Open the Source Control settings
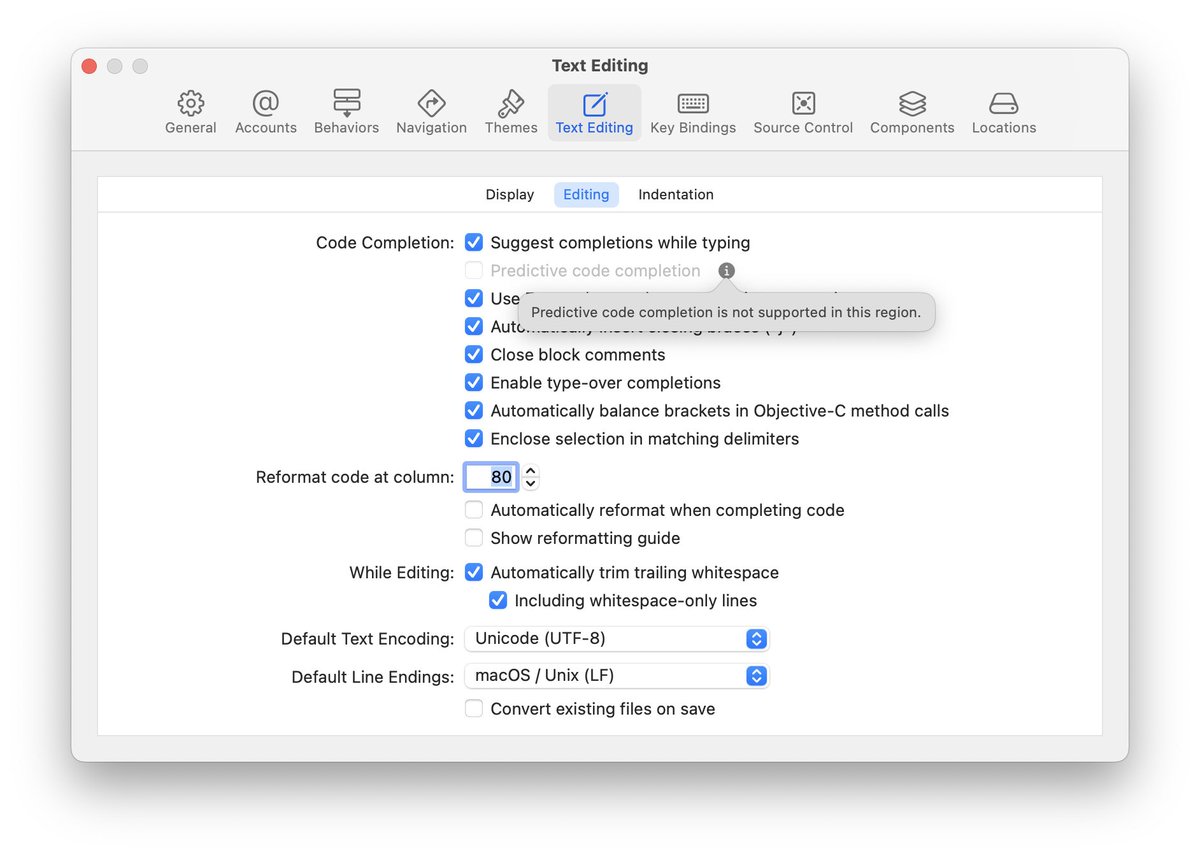The width and height of the screenshot is (1200, 856). pos(803,110)
